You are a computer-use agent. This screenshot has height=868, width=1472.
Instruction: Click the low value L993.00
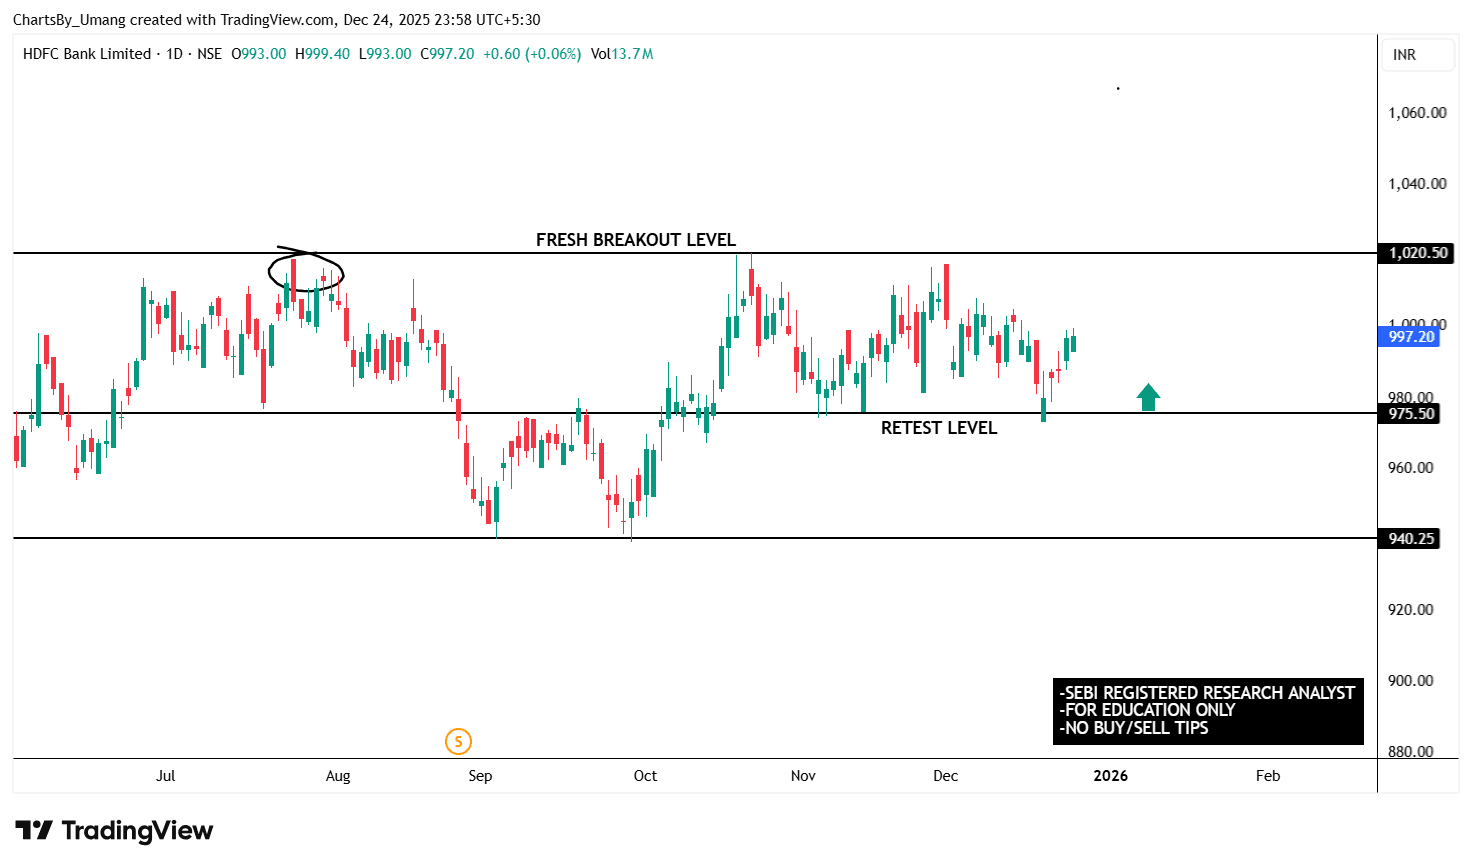coord(385,54)
